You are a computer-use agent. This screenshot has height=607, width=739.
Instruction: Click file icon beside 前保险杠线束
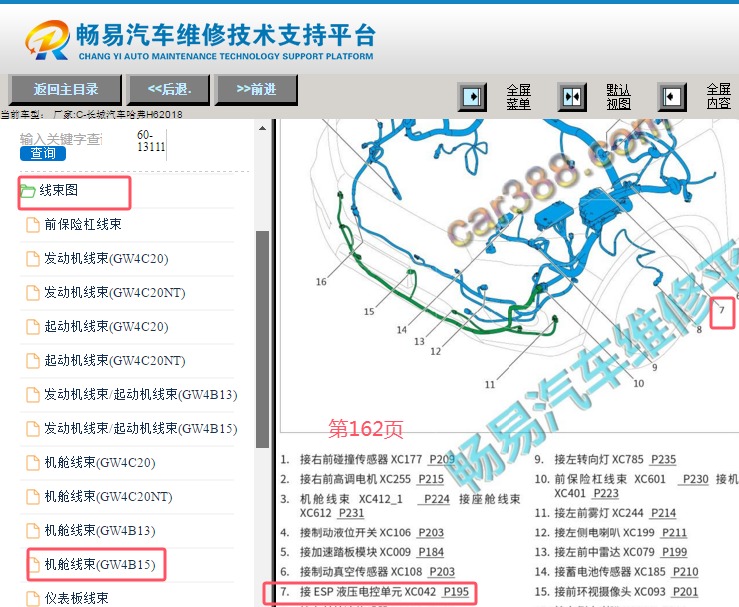tap(33, 225)
